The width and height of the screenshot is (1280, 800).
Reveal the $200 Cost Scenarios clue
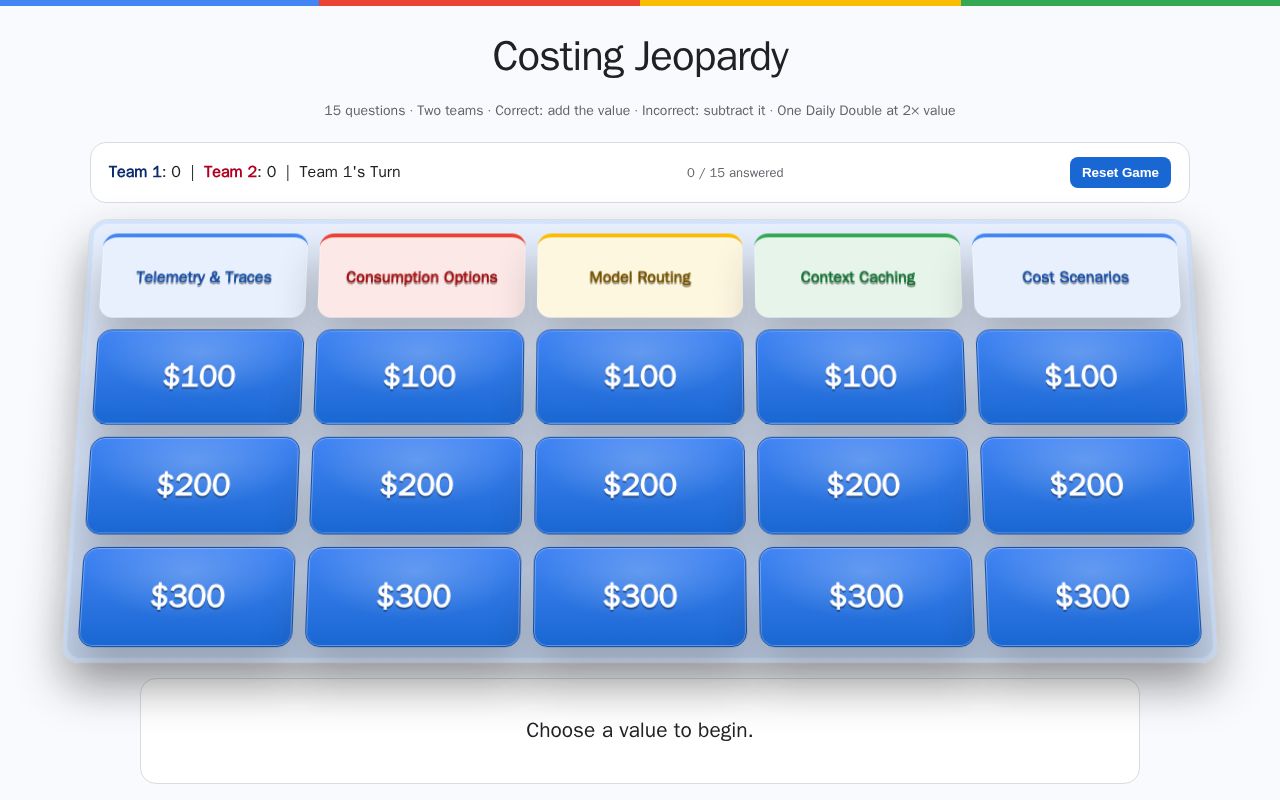coord(1087,485)
